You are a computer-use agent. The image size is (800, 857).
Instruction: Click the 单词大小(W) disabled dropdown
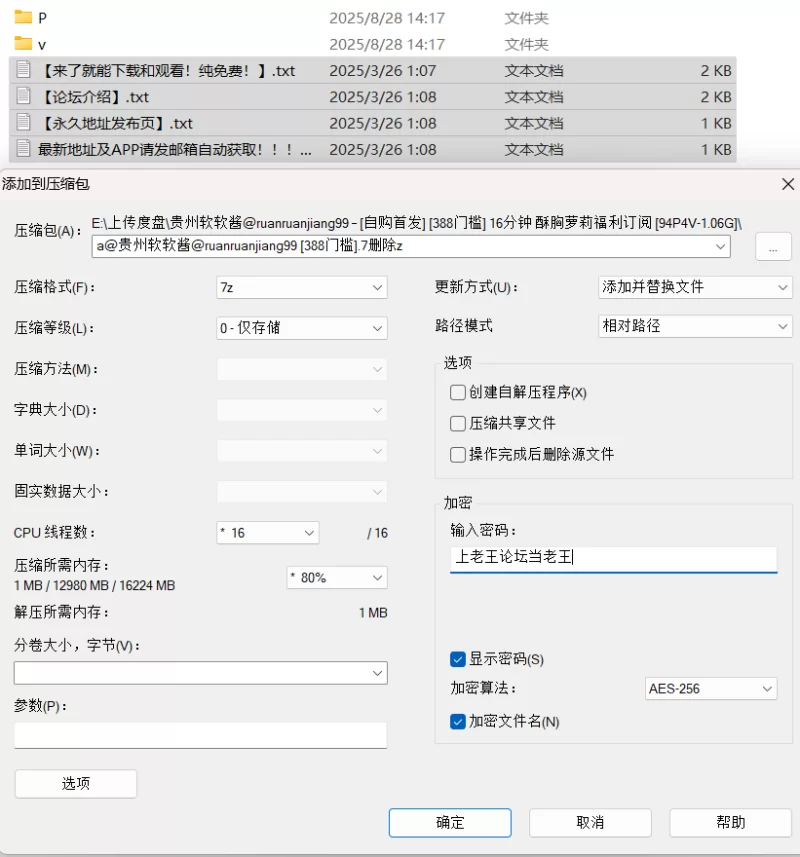(302, 451)
